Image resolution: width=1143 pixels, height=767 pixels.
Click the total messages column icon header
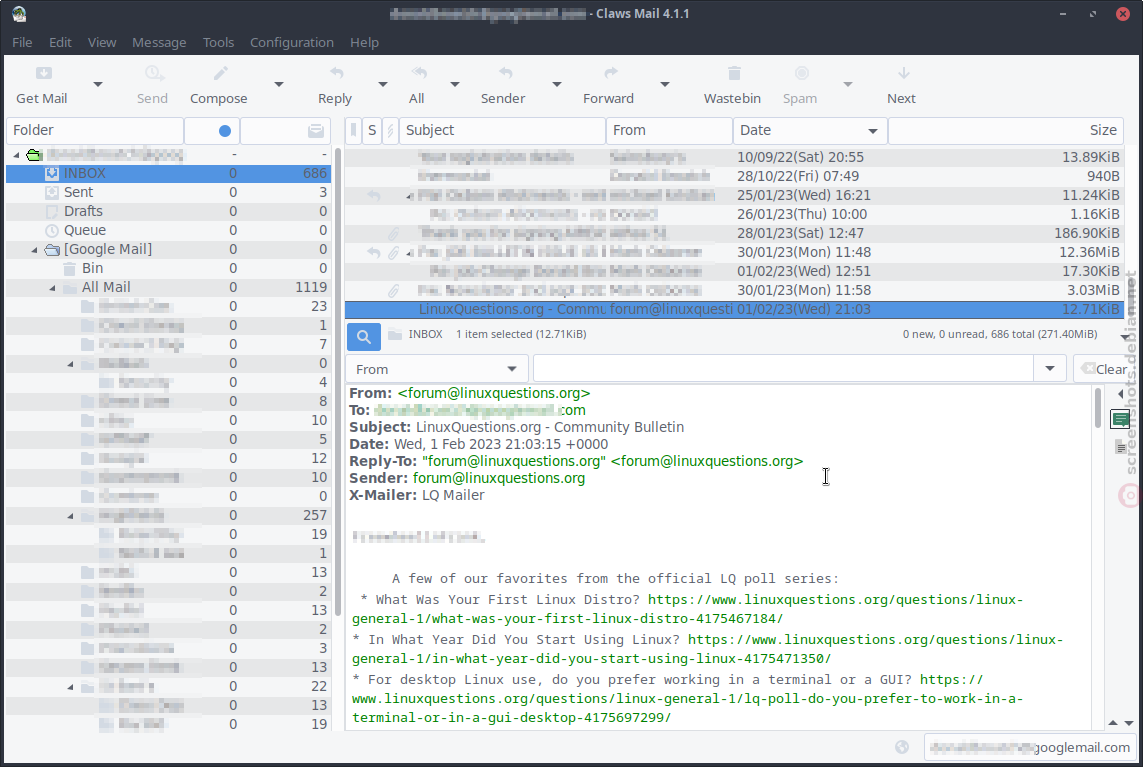316,131
